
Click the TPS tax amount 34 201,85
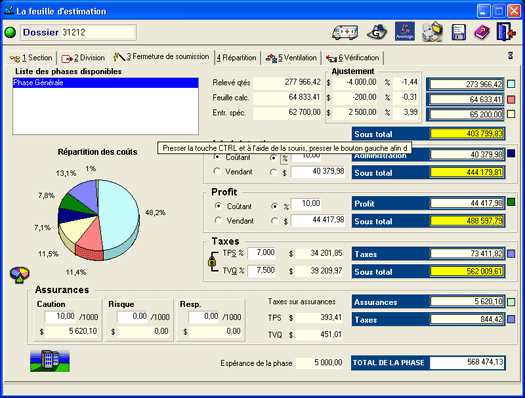pos(319,253)
